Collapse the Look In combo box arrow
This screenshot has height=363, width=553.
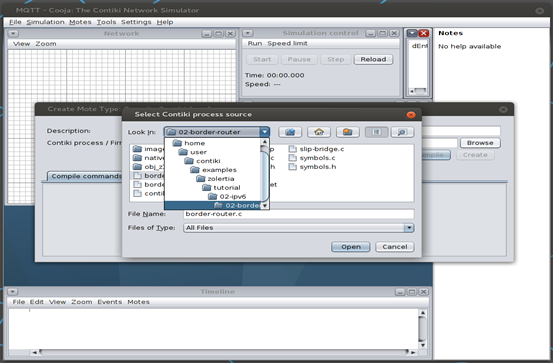point(265,132)
